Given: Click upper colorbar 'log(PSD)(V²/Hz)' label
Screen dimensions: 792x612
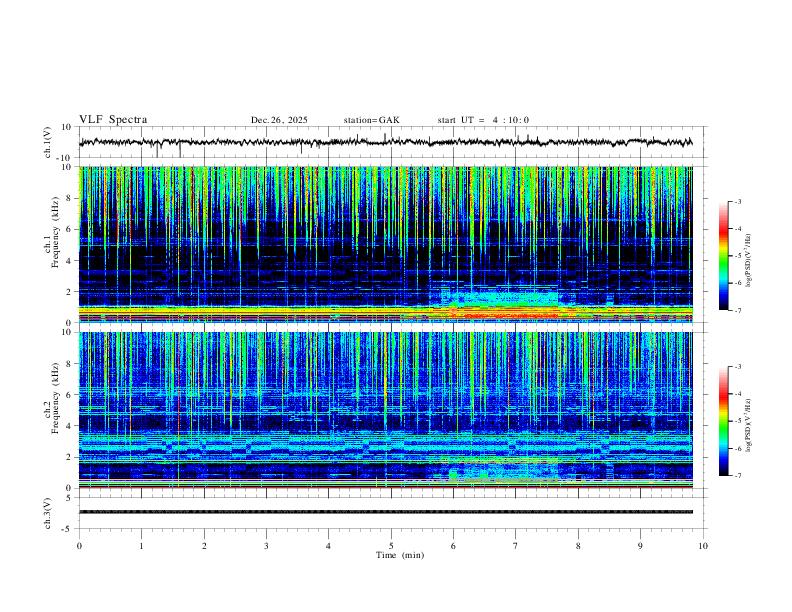Looking at the screenshot, I should (x=749, y=261).
